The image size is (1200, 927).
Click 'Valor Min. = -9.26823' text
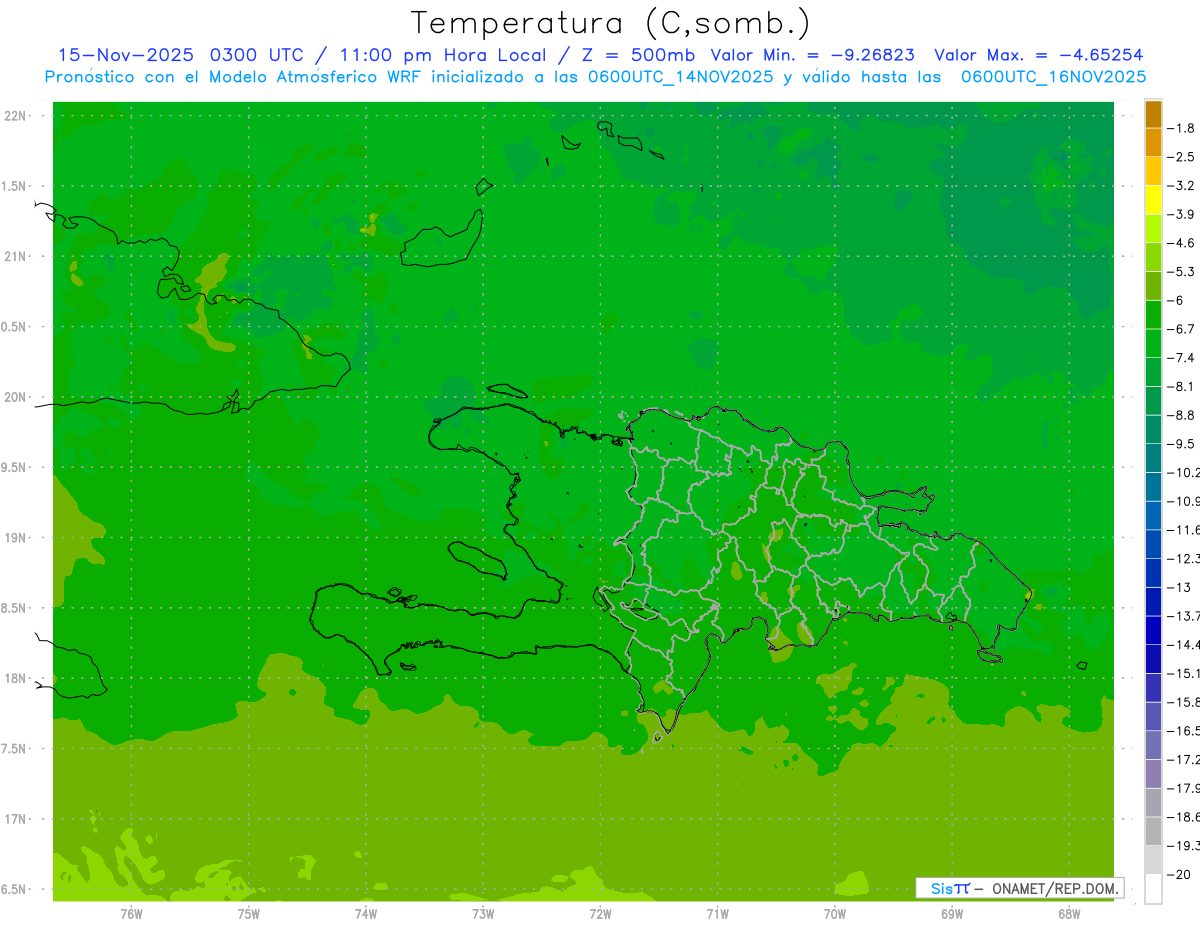click(811, 55)
